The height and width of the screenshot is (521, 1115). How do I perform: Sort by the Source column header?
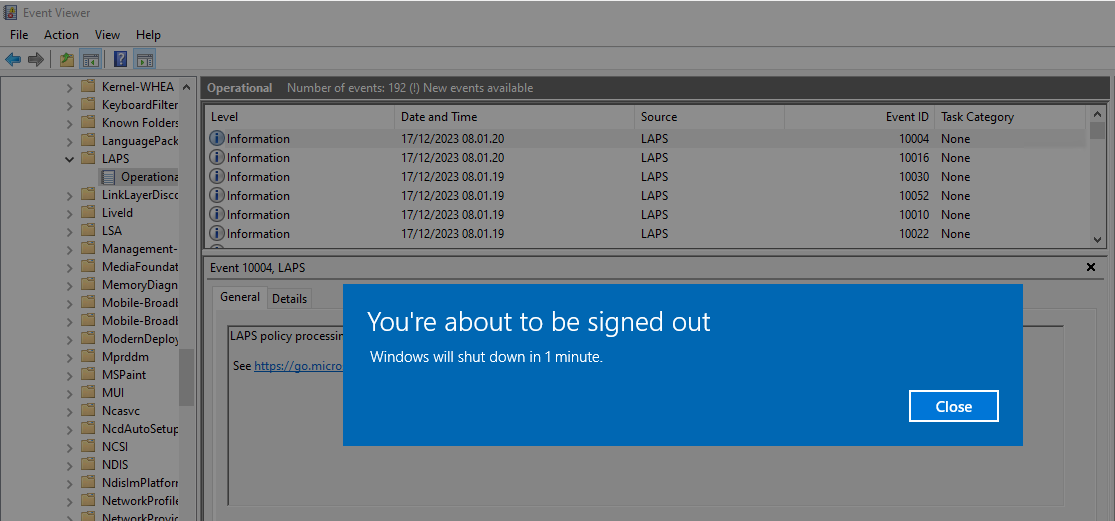pos(709,117)
